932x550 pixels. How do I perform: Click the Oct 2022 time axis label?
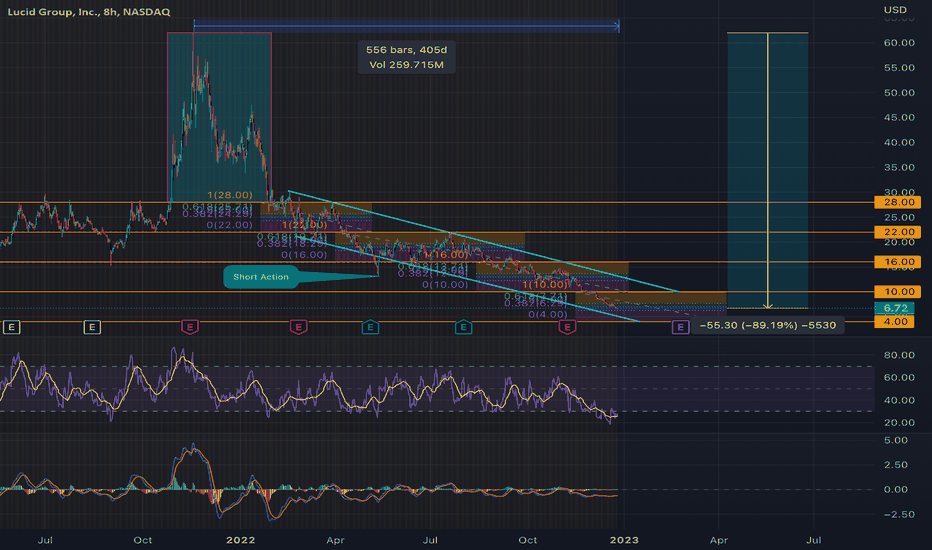coord(528,540)
